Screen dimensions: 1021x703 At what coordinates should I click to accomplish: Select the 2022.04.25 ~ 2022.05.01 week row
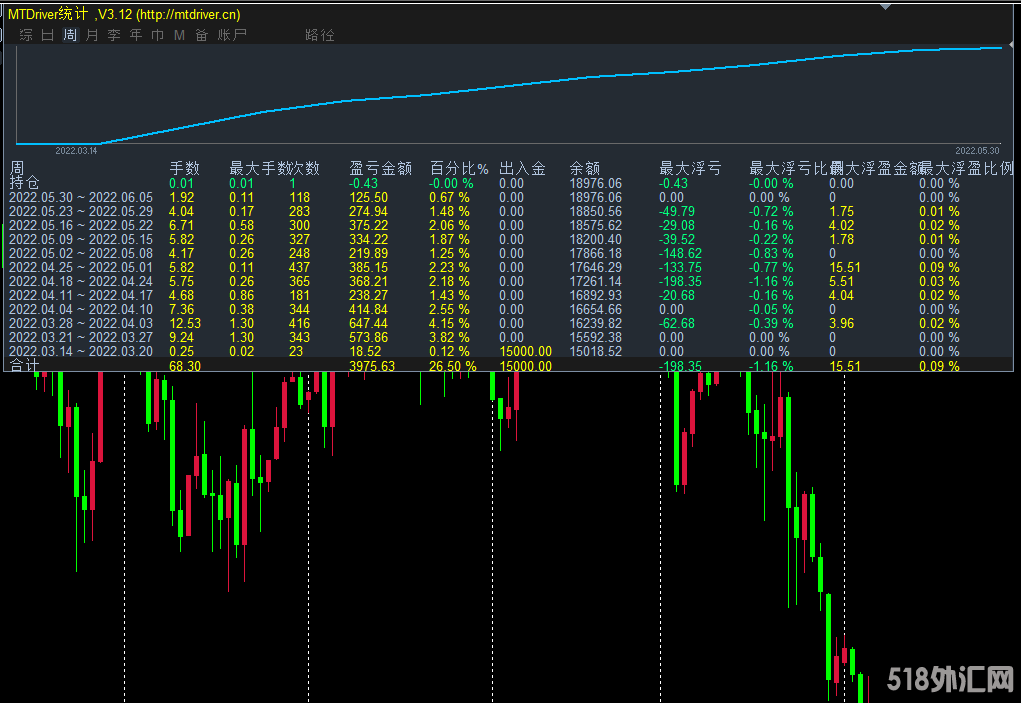tap(80, 268)
